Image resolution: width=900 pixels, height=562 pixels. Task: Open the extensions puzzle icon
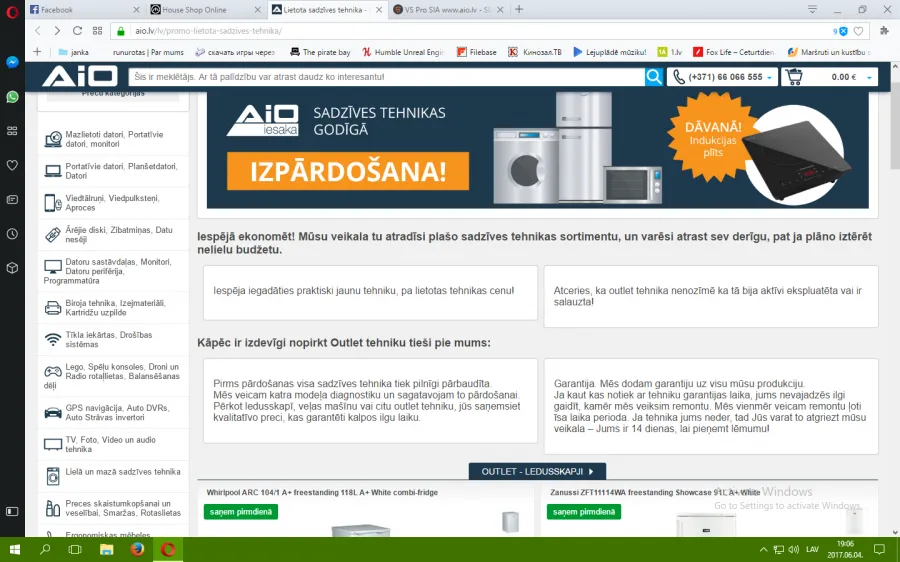(884, 31)
